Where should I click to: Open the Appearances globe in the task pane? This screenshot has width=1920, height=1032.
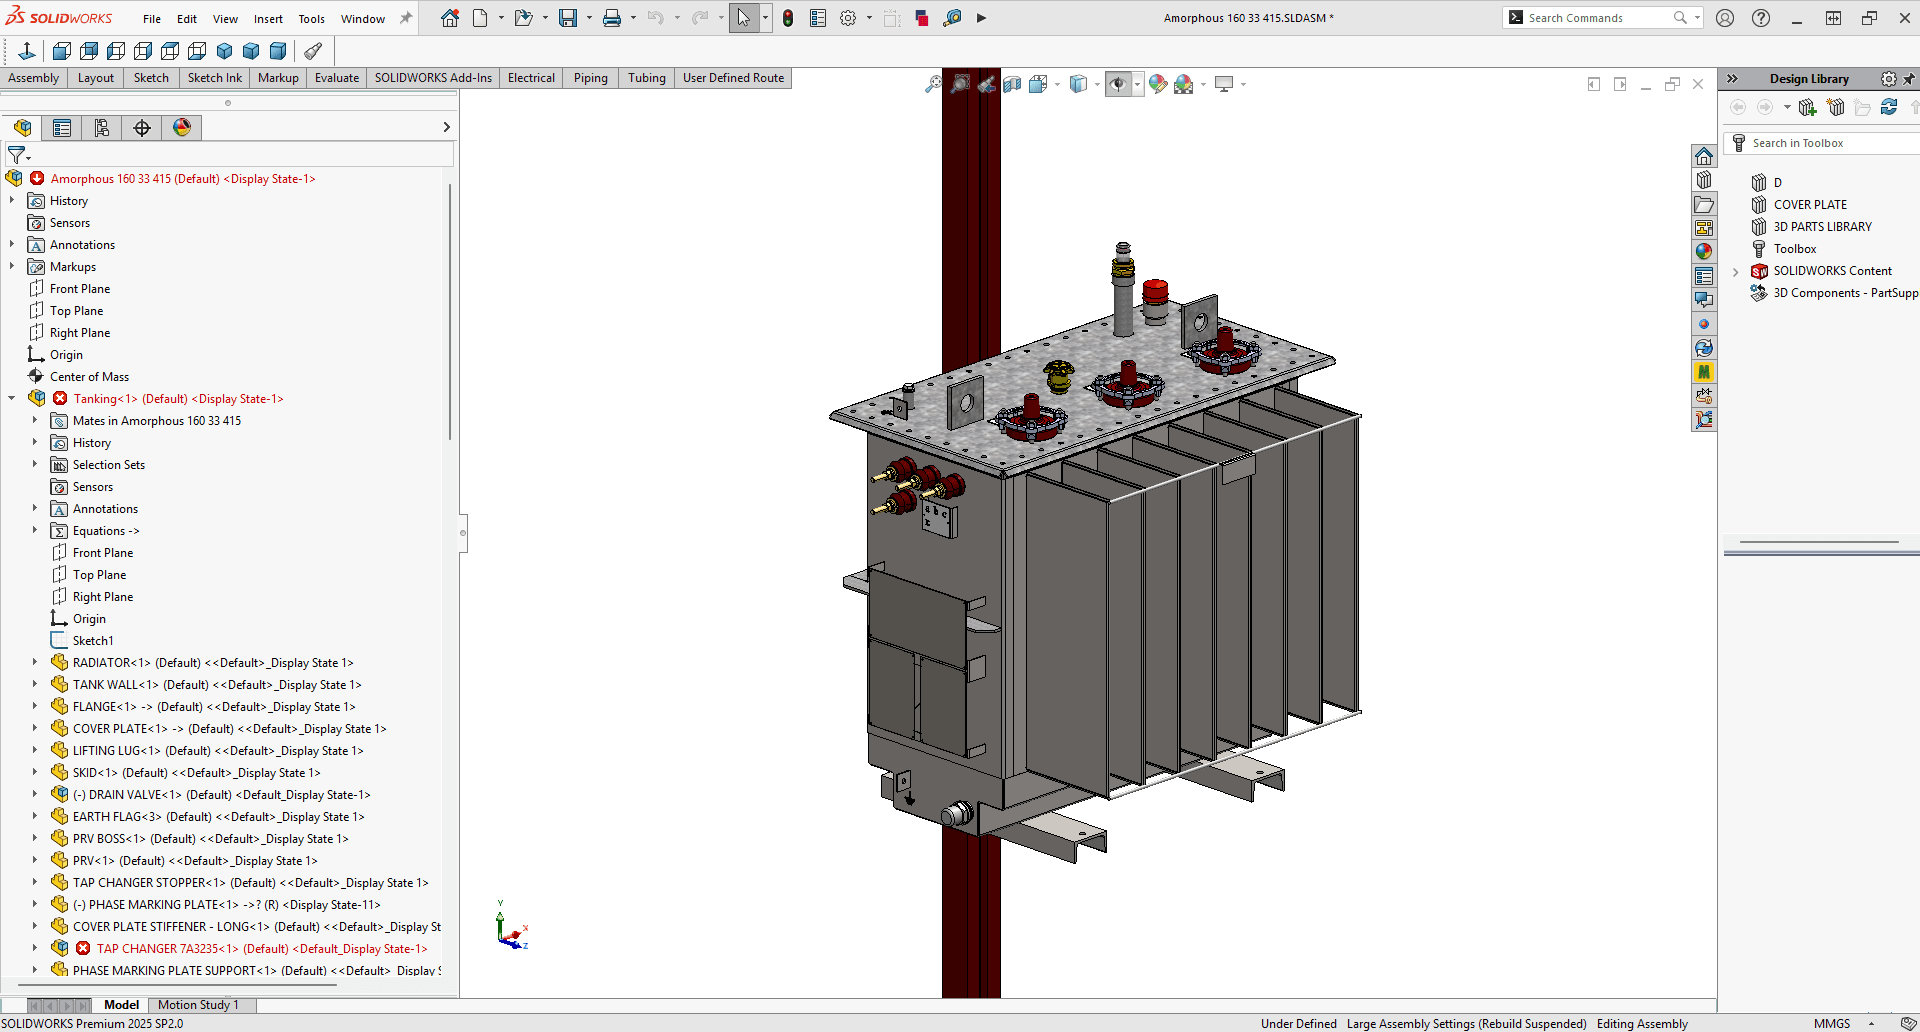click(x=1705, y=251)
